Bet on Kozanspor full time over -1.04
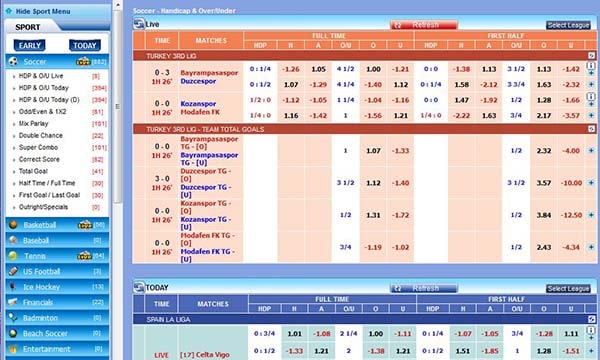This screenshot has height=360, width=600. tap(373, 100)
